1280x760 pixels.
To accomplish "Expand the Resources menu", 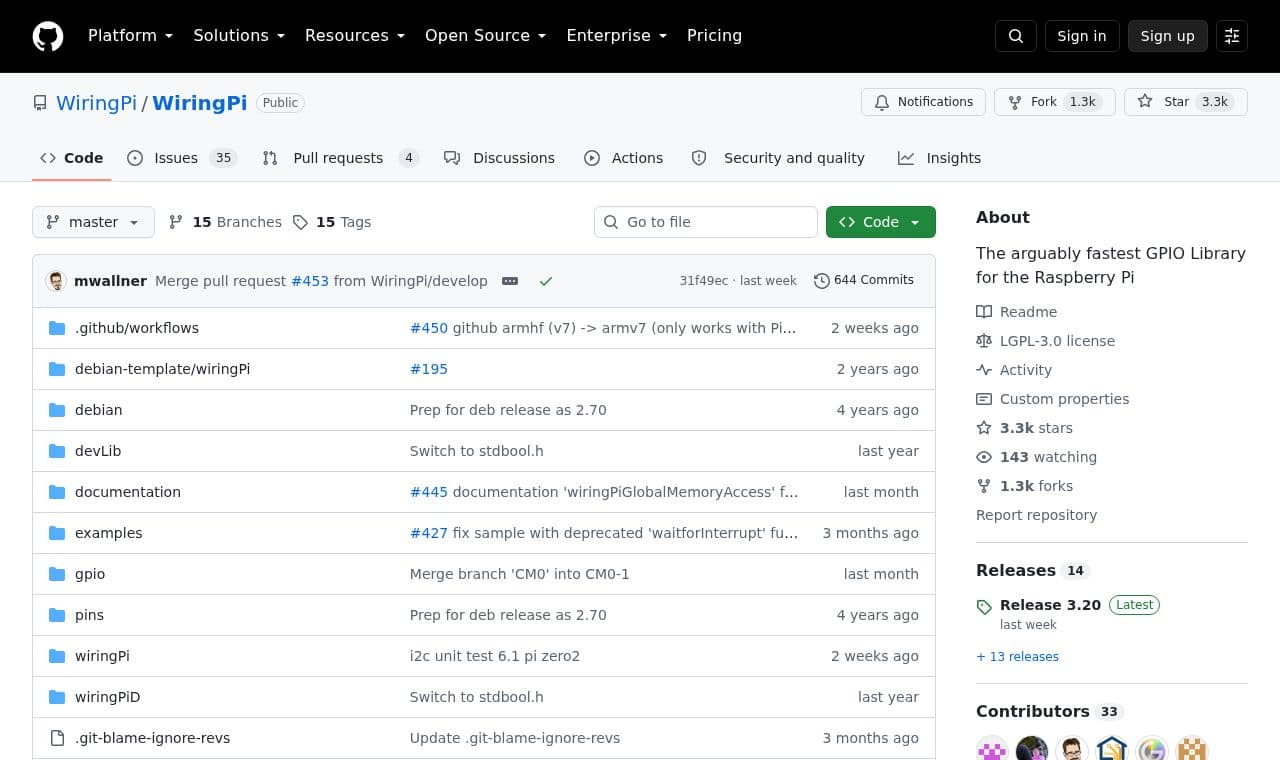I will pos(355,36).
